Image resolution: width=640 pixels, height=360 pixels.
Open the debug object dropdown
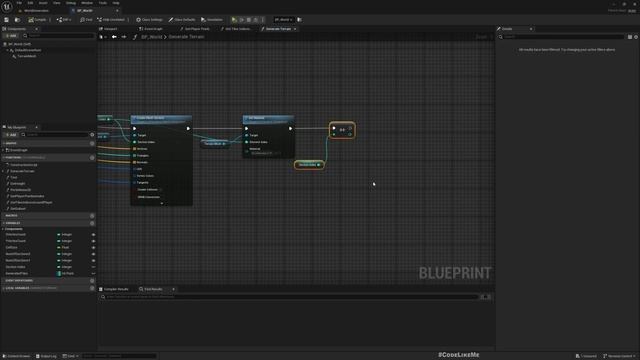click(x=283, y=20)
